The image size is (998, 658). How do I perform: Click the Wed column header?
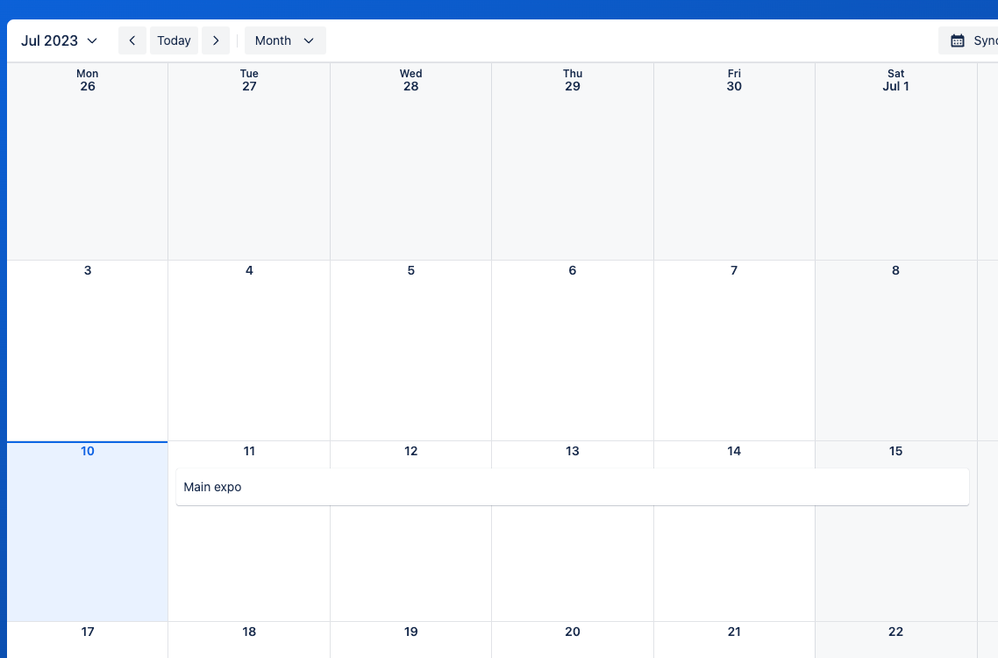[x=410, y=73]
